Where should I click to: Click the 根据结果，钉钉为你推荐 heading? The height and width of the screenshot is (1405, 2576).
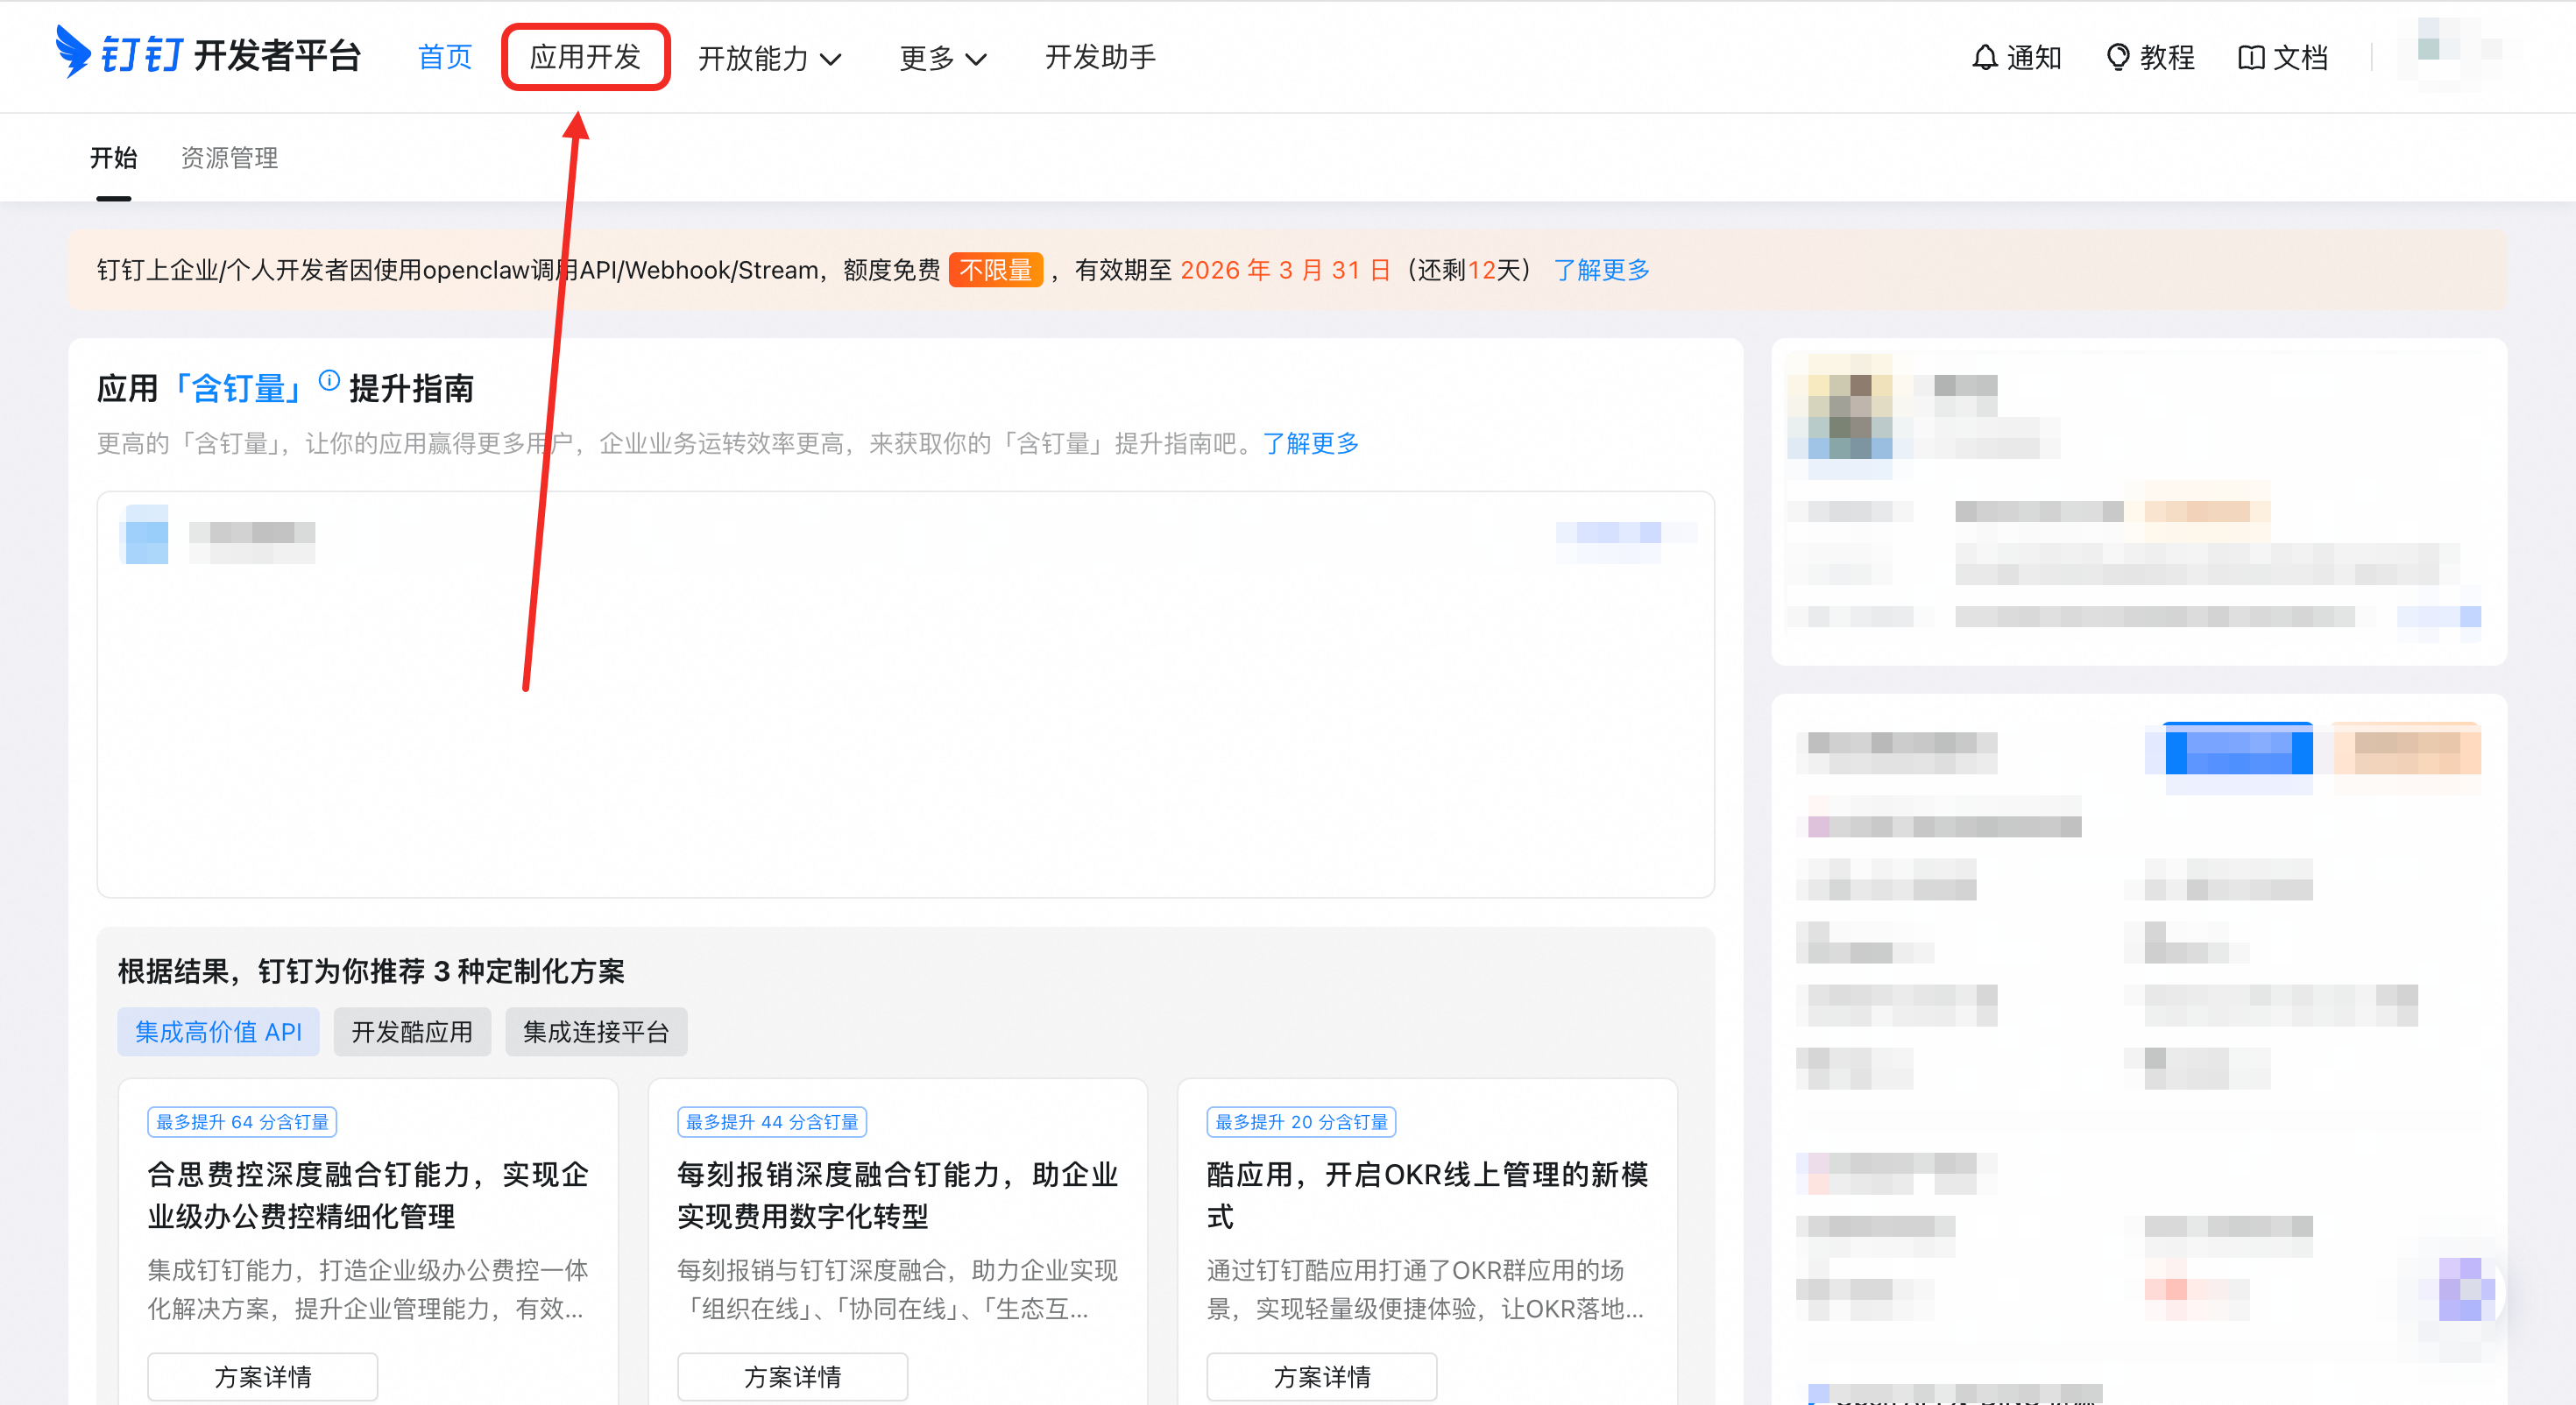pyautogui.click(x=371, y=971)
